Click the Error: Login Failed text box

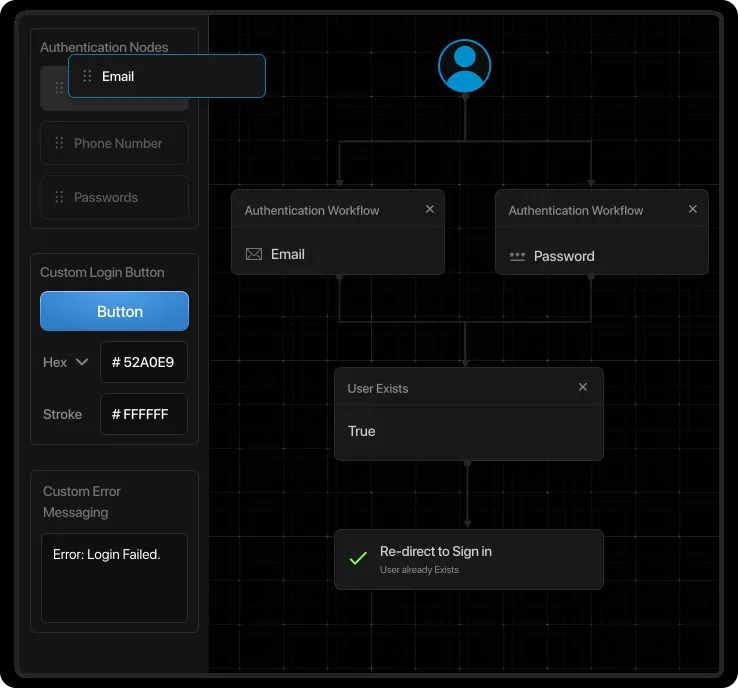tap(114, 577)
